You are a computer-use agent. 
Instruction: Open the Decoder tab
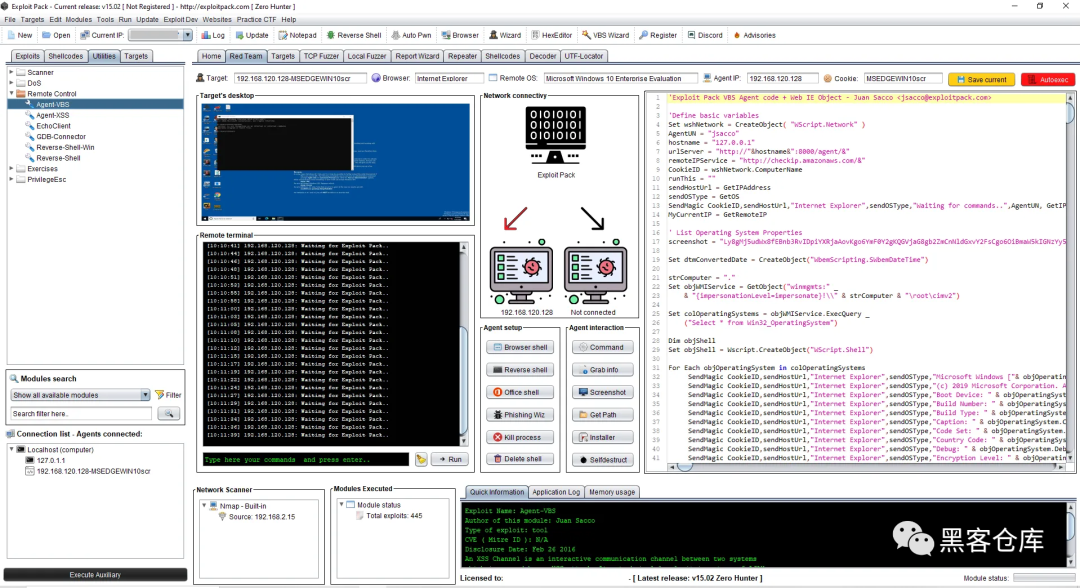[543, 56]
